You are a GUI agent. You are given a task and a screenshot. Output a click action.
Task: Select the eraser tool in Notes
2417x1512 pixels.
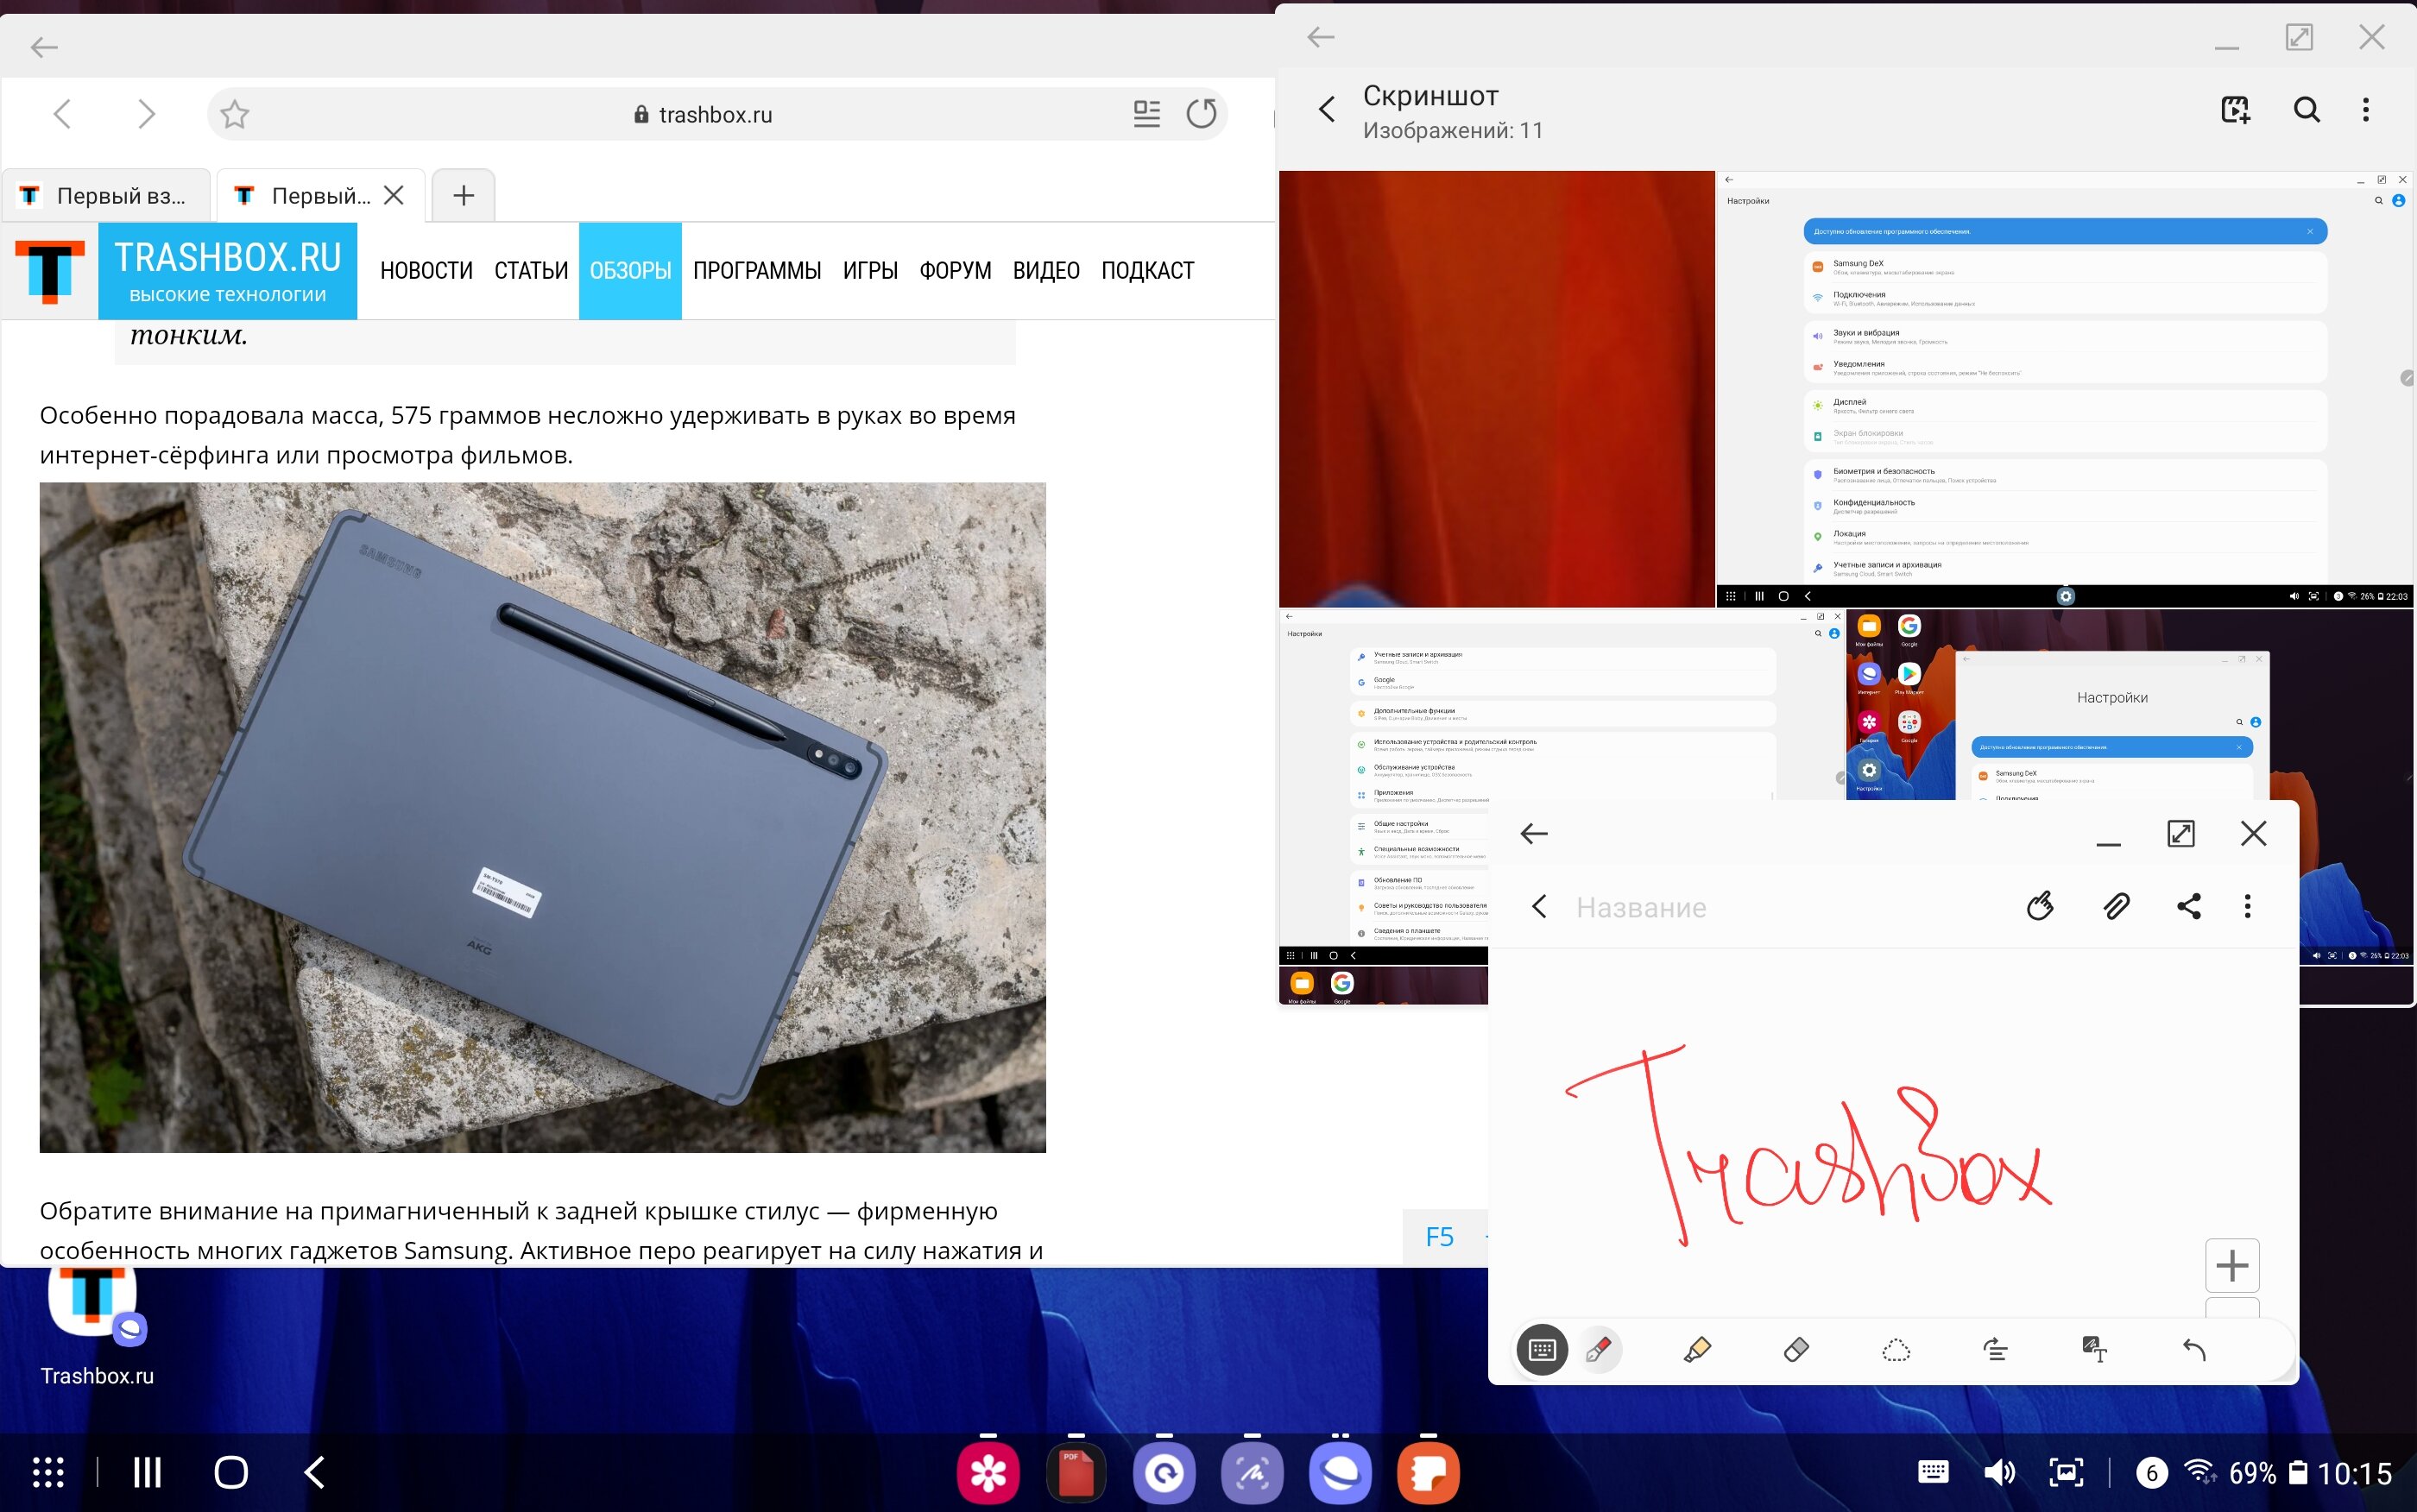coord(1796,1350)
